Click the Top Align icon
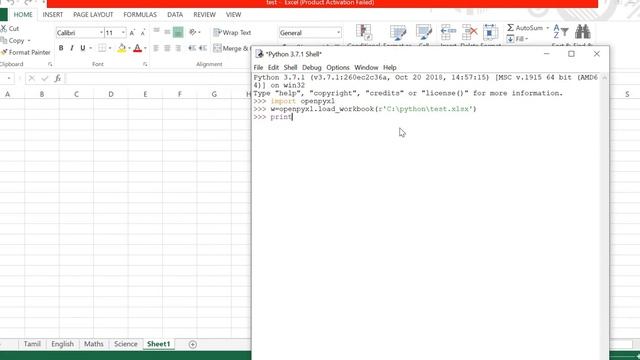The height and width of the screenshot is (360, 640). 156,32
